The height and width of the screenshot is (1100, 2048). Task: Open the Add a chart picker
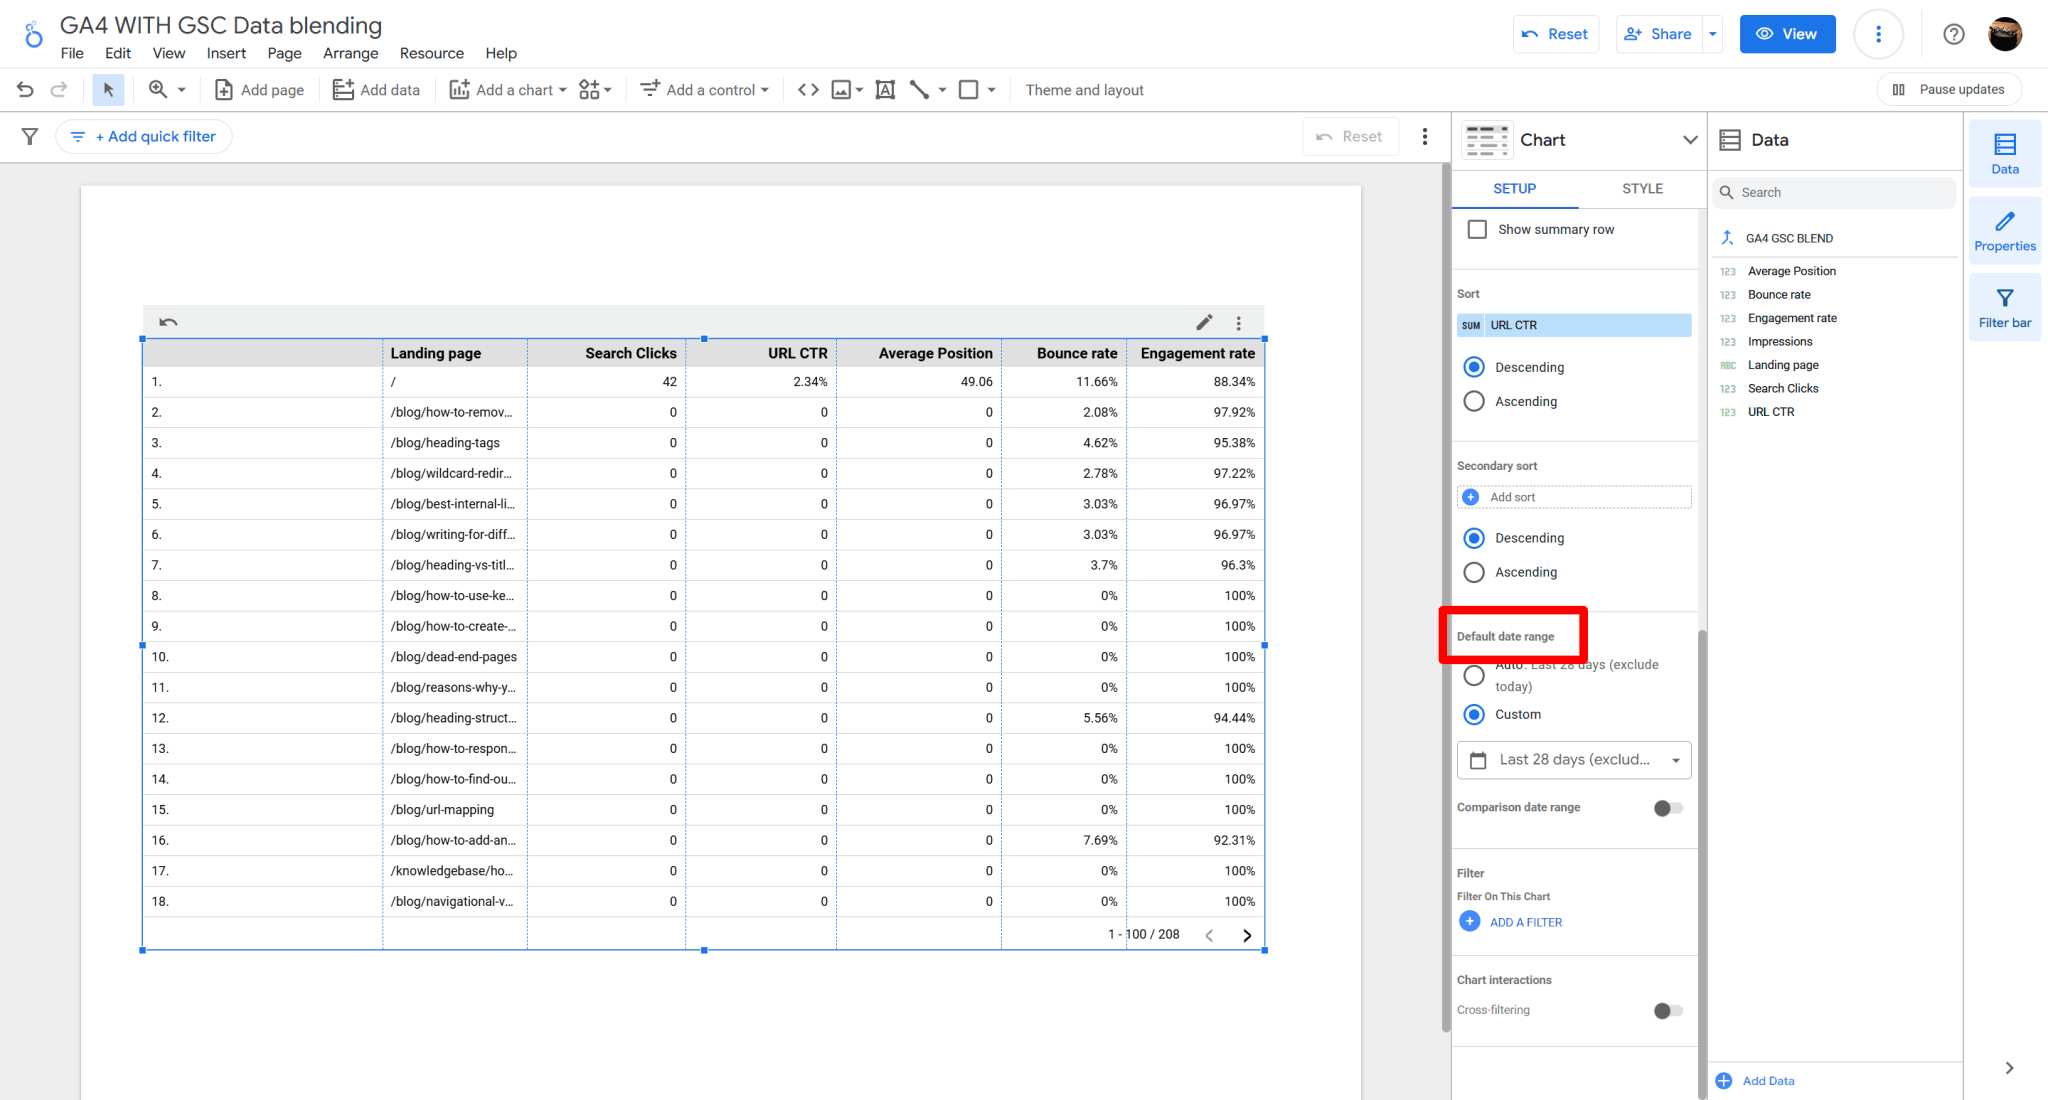(x=507, y=89)
